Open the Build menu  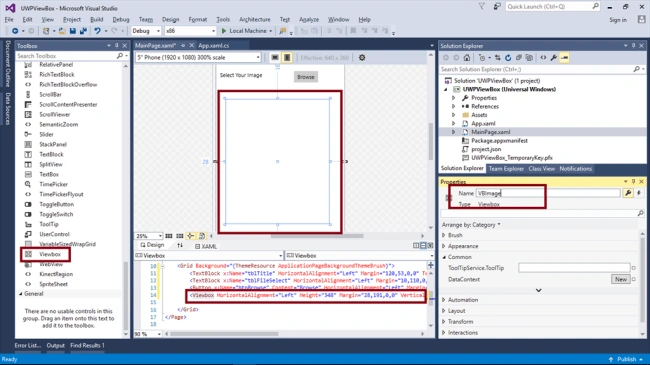coord(97,19)
